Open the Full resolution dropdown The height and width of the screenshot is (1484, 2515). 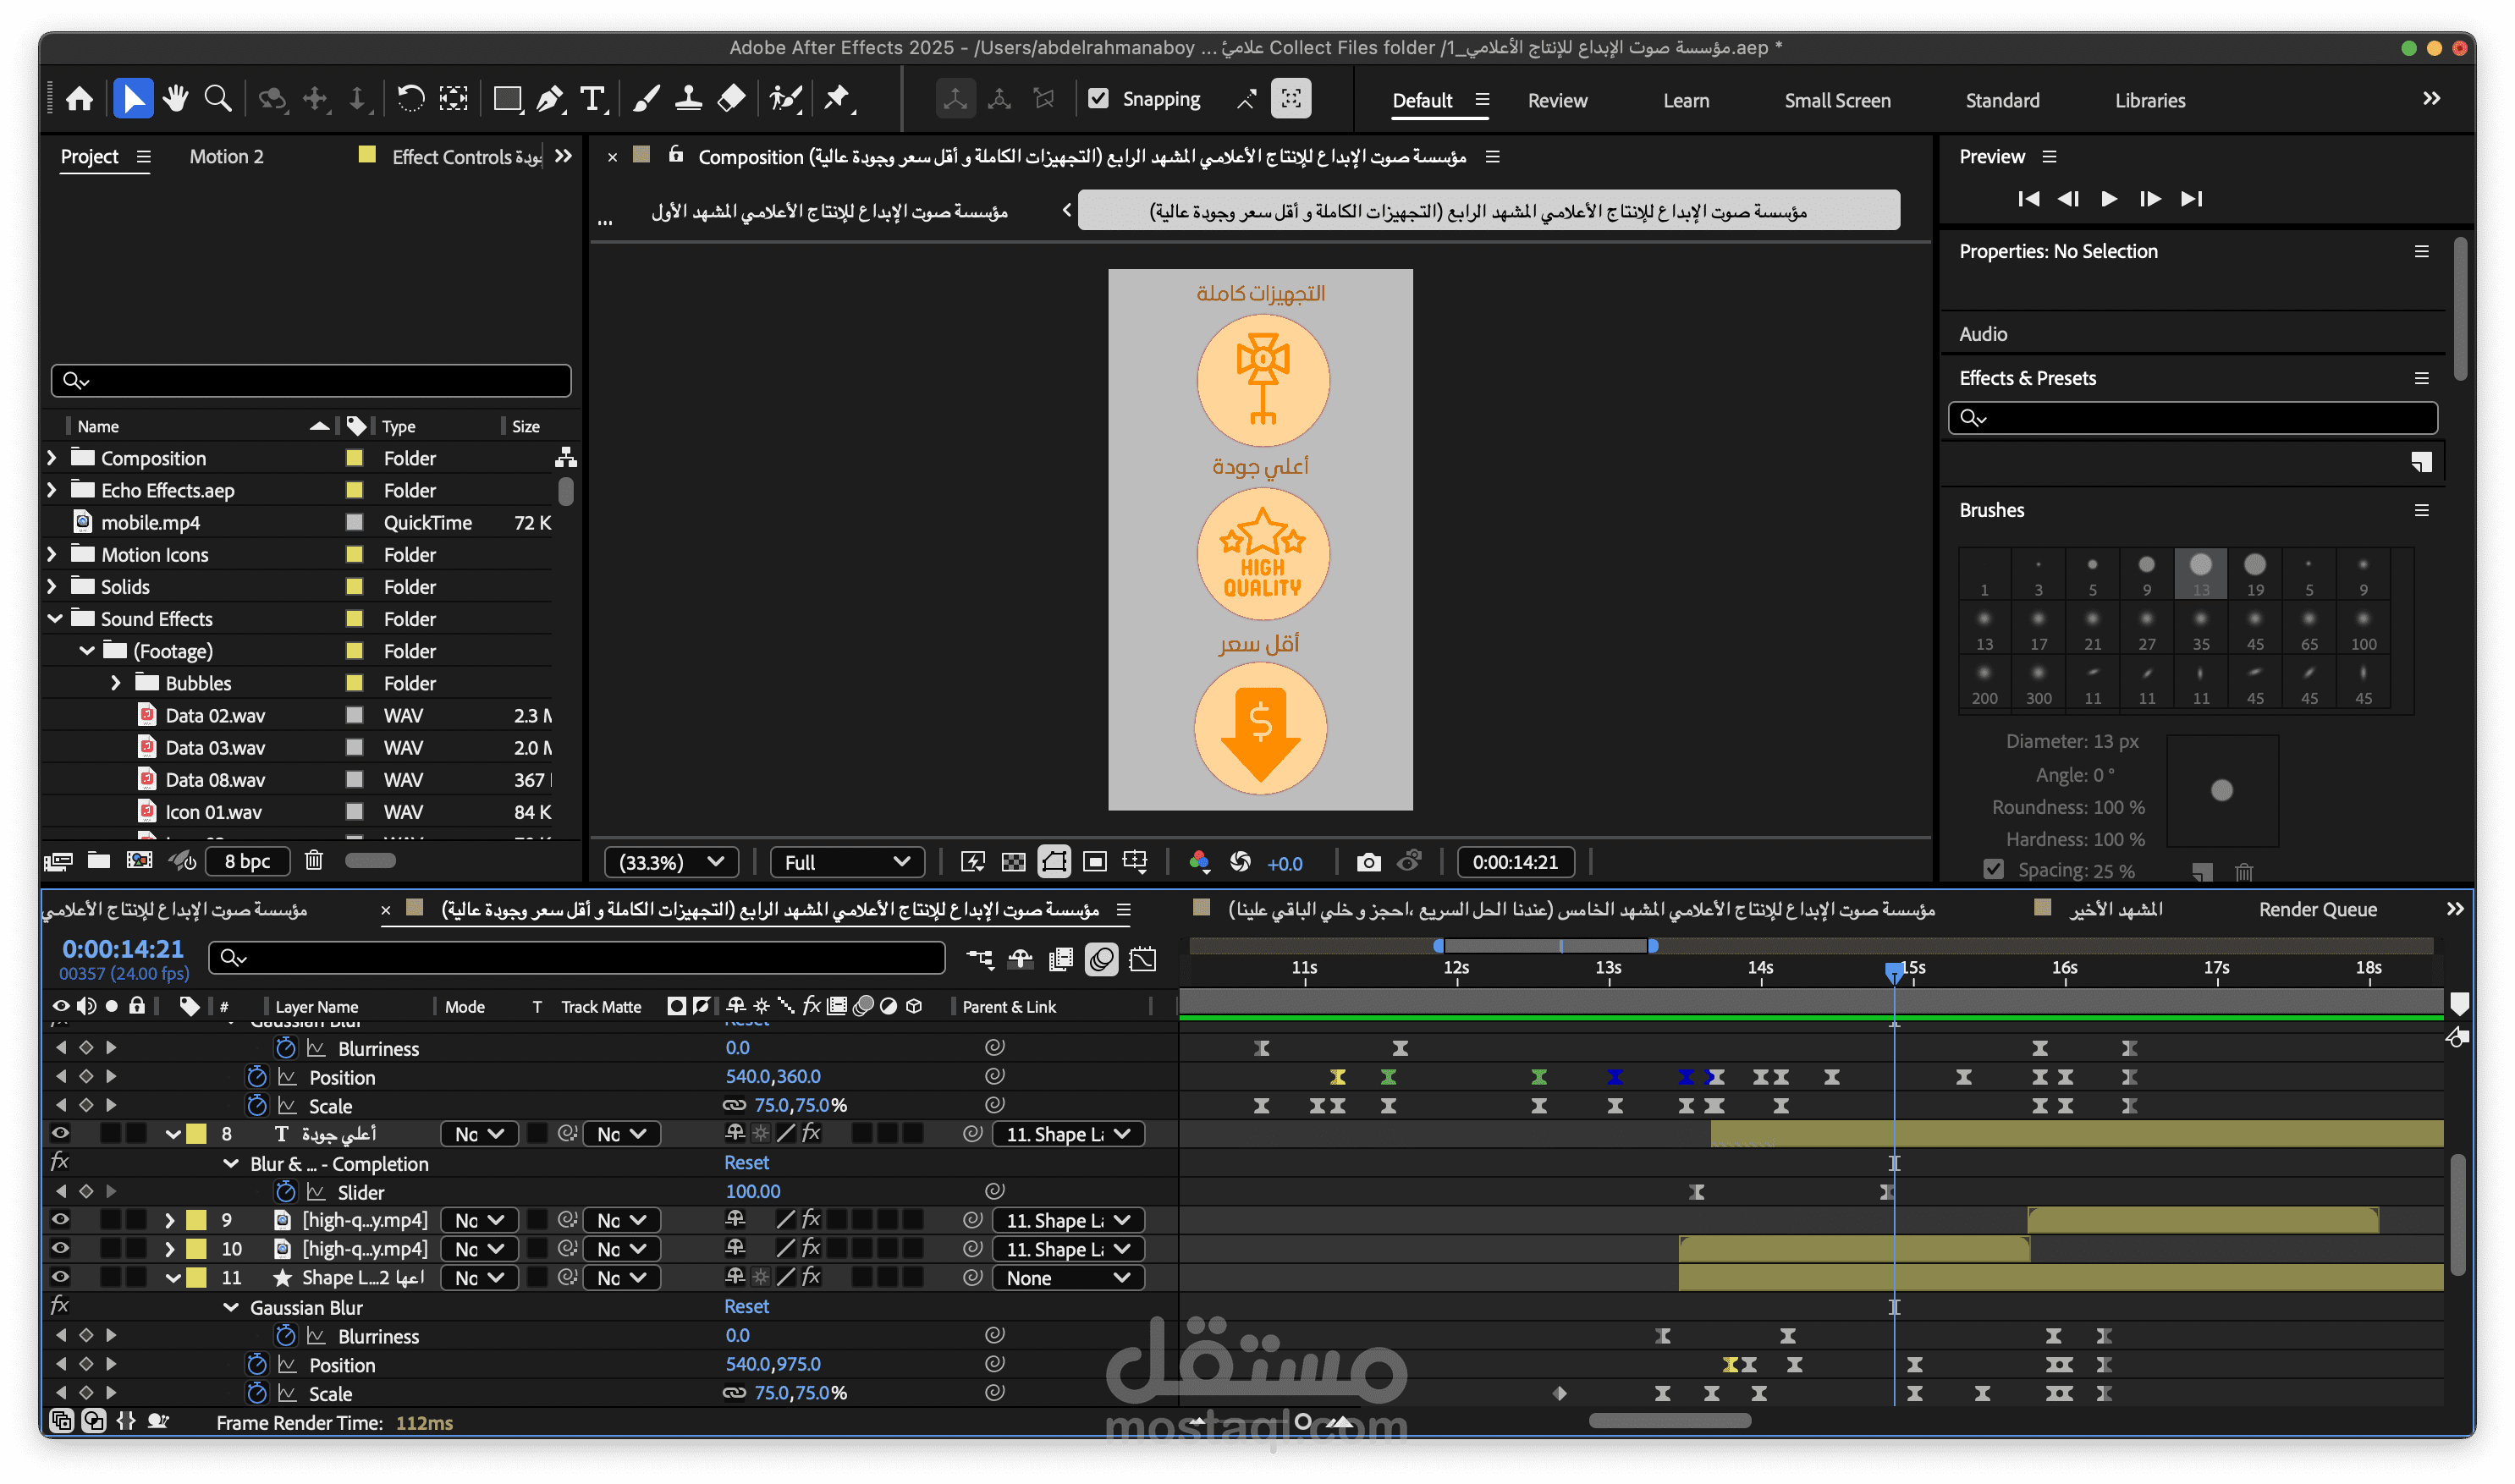[846, 862]
